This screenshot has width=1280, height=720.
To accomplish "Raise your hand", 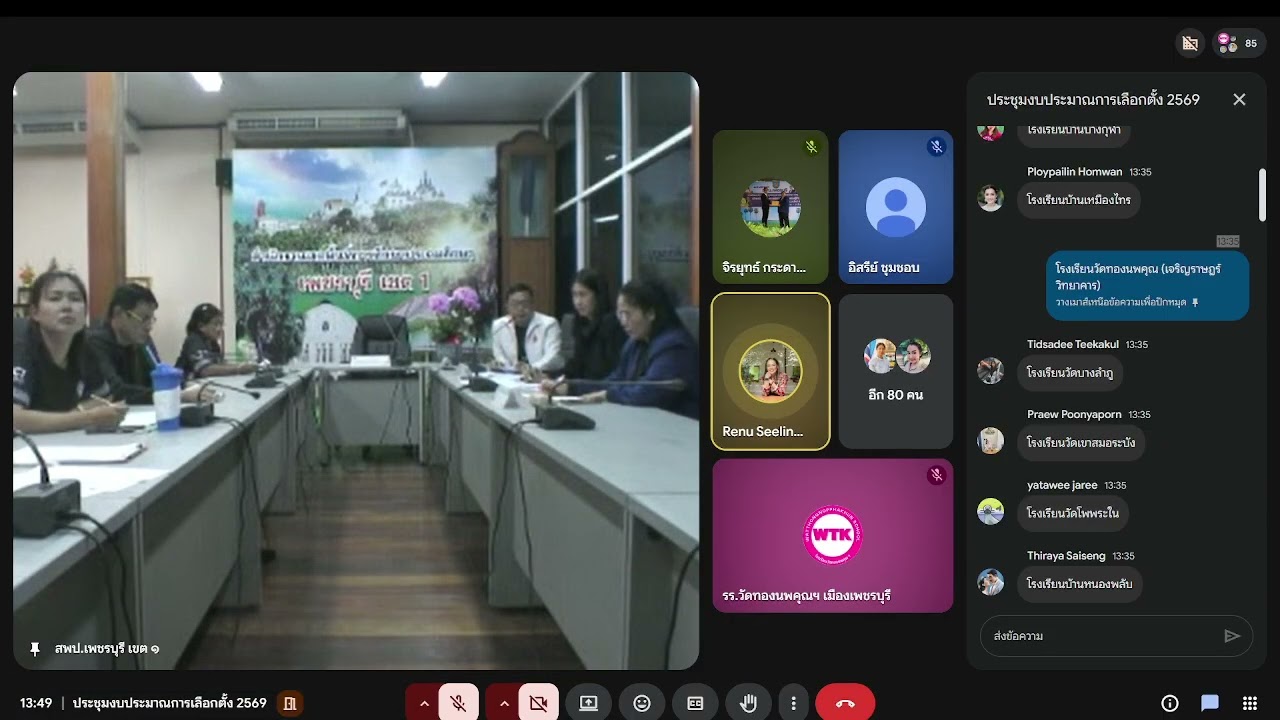I will pyautogui.click(x=748, y=703).
